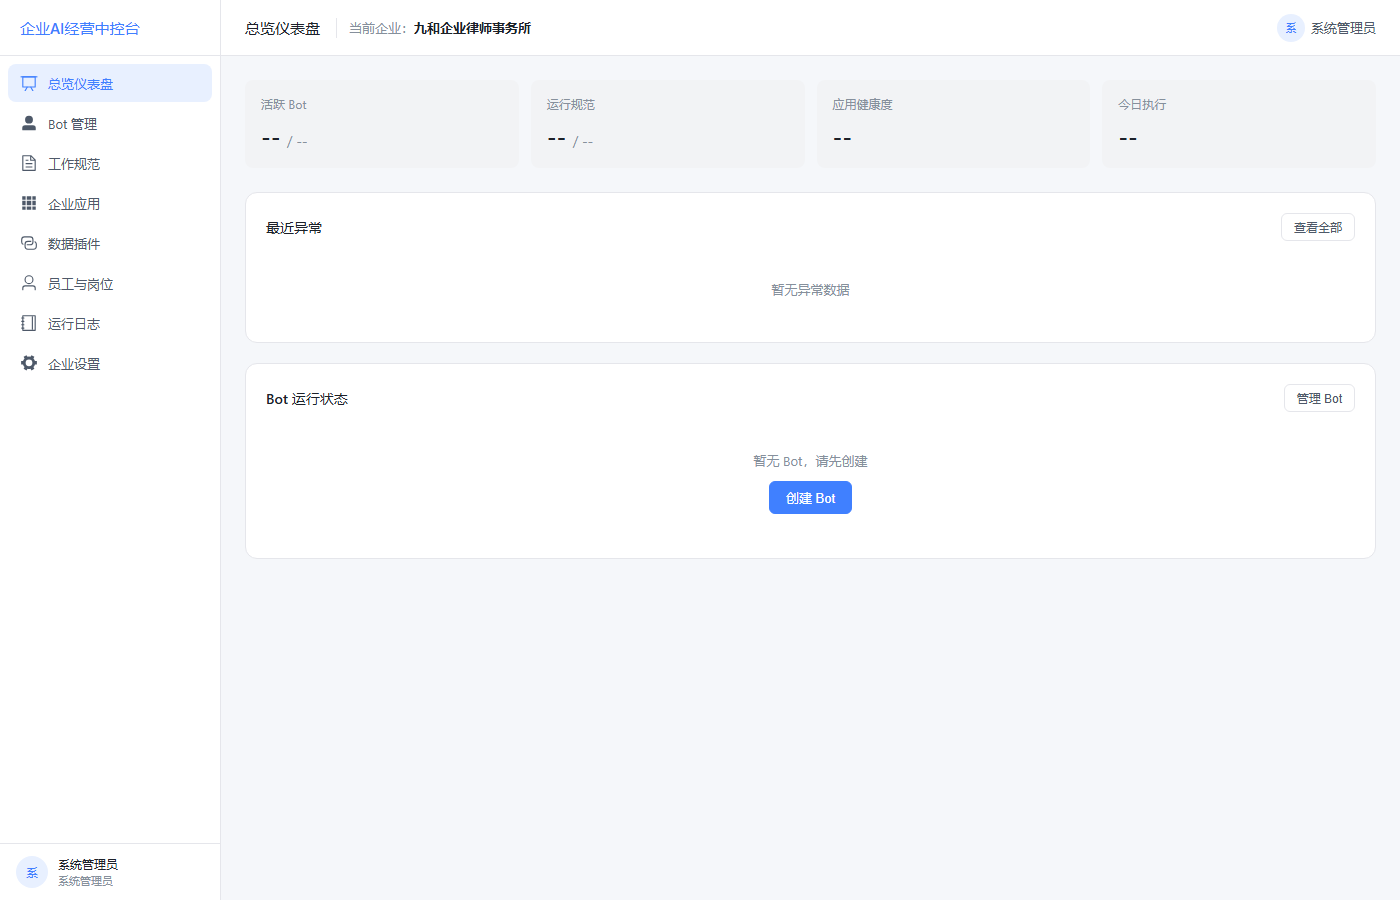
Task: Click the 总览仪表盘 page title in header
Action: pyautogui.click(x=283, y=28)
